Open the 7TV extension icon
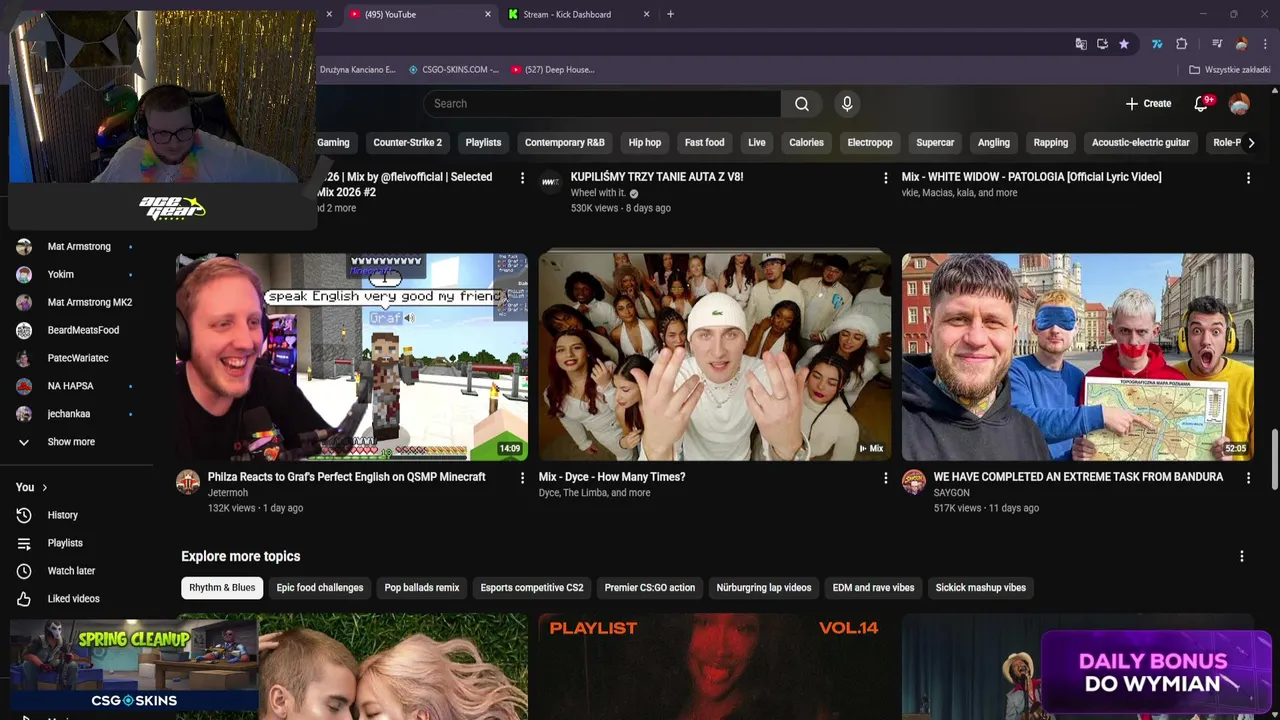The width and height of the screenshot is (1280, 720). point(1157,44)
